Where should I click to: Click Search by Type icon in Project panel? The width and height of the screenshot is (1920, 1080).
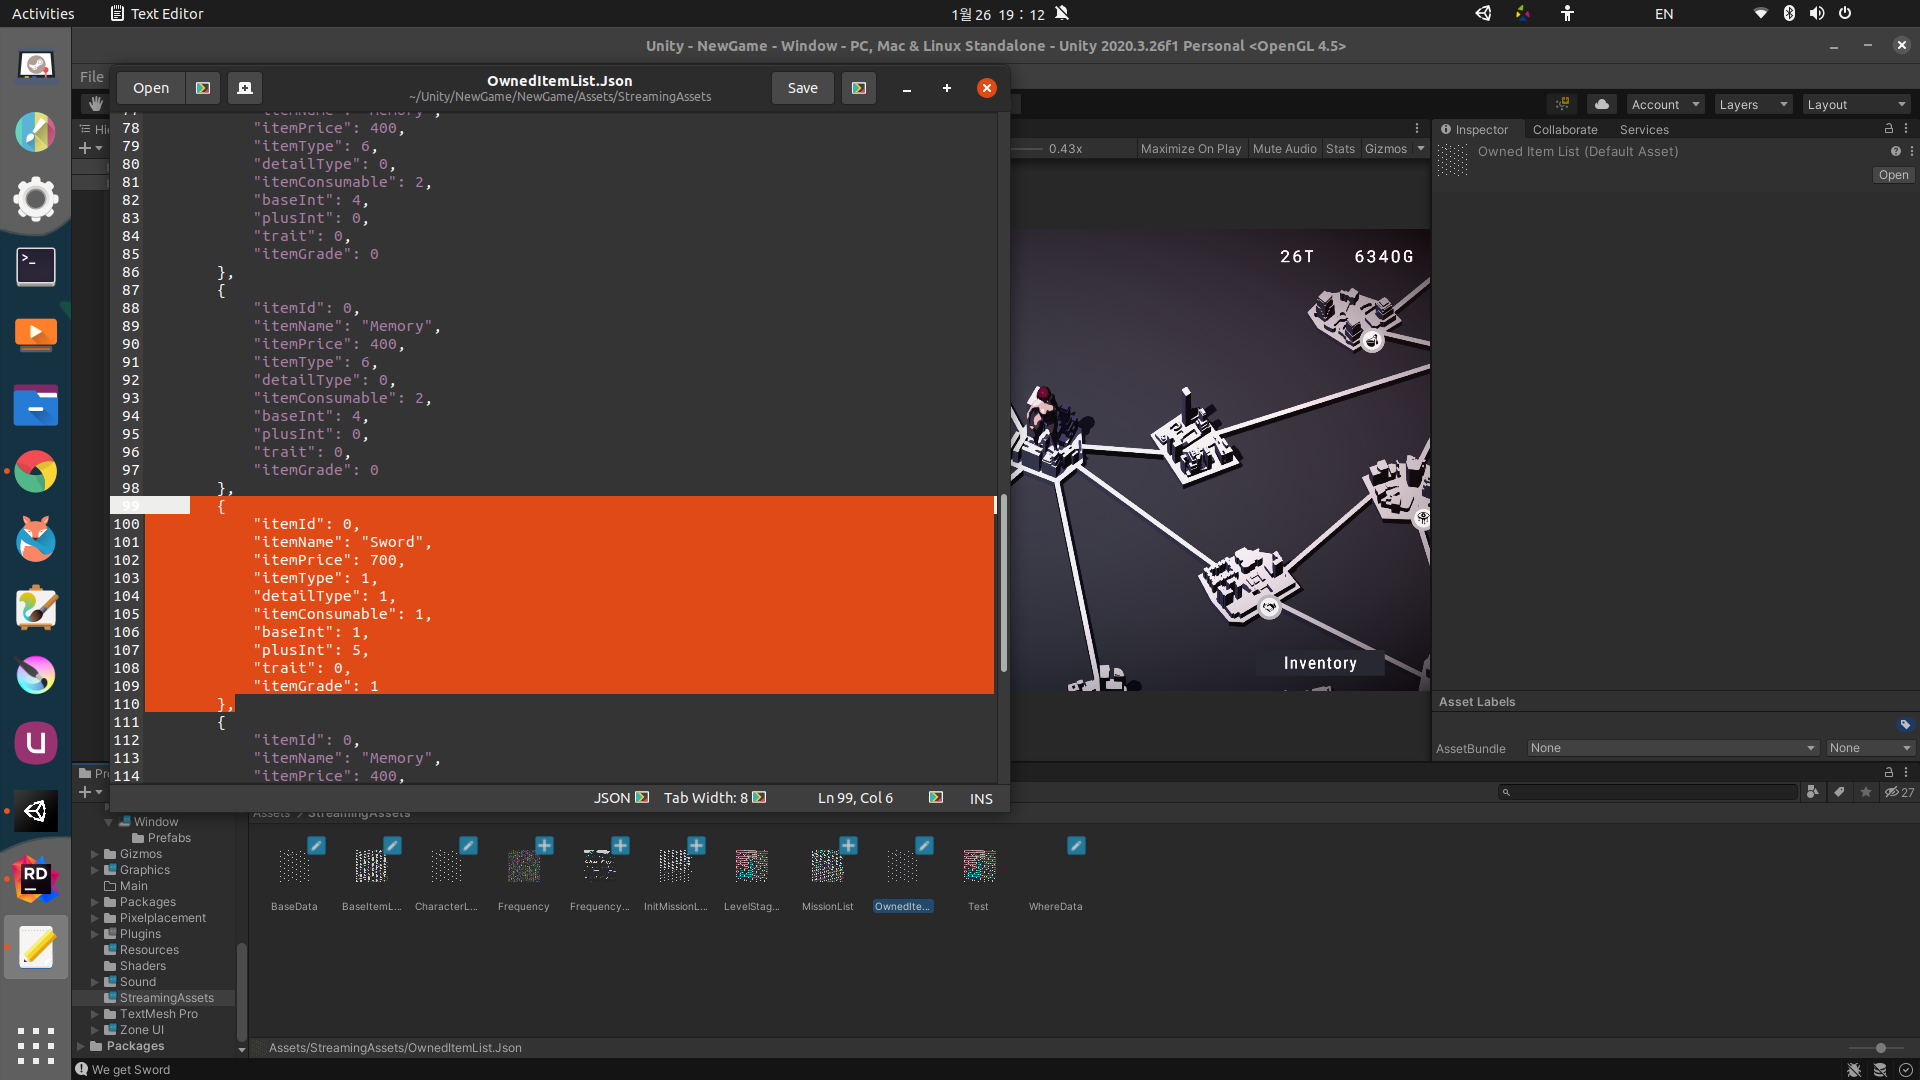click(1812, 792)
